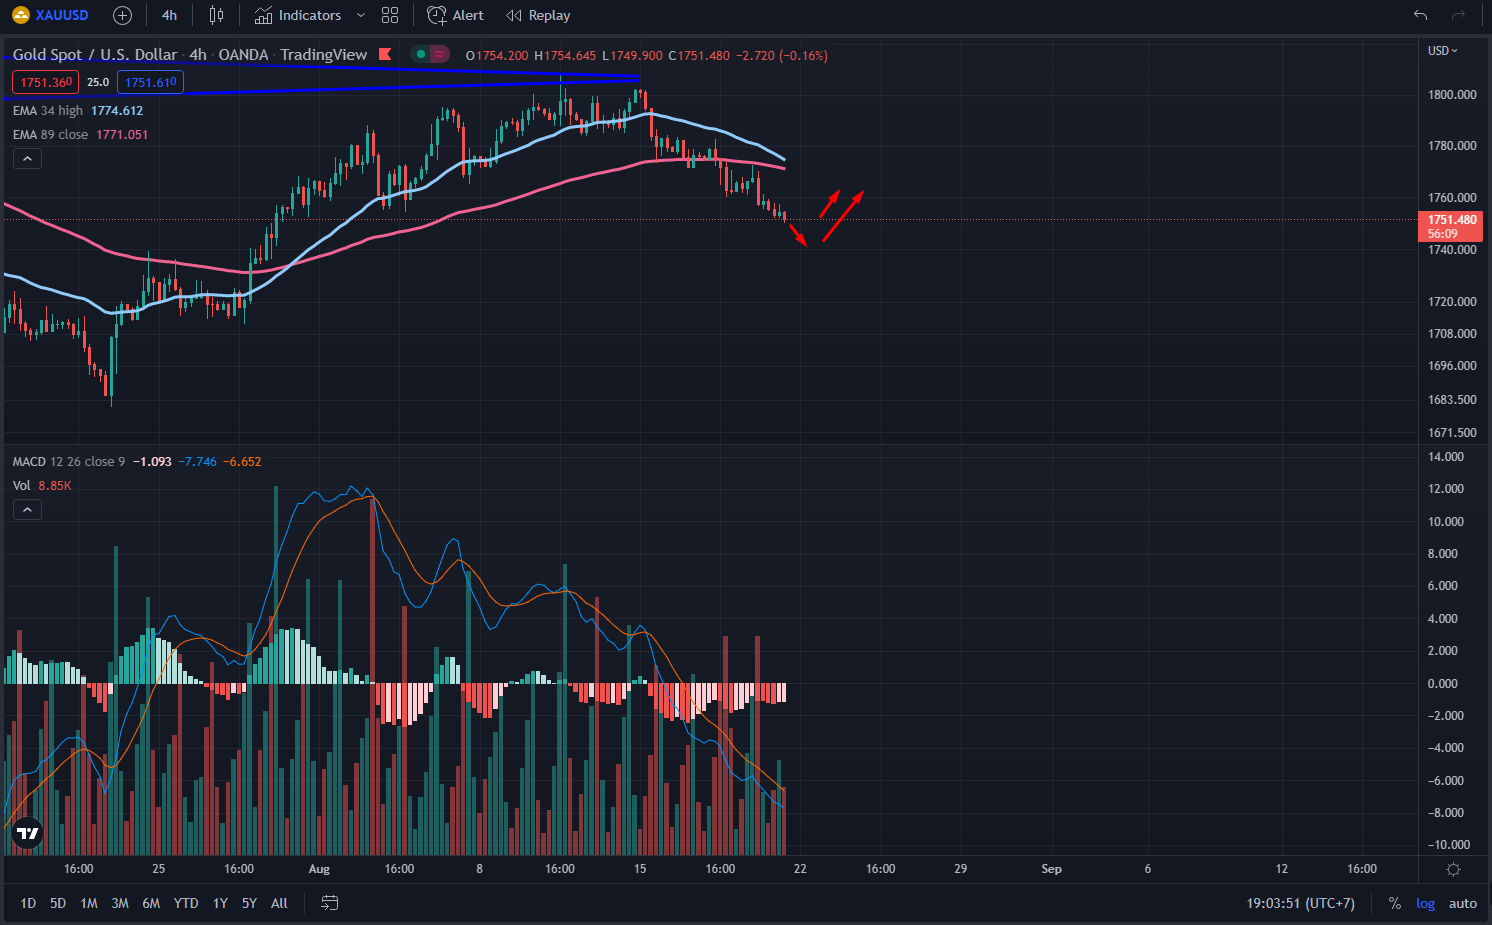Viewport: 1492px width, 925px height.
Task: Click the undo arrow in top bar
Action: coord(1420,16)
